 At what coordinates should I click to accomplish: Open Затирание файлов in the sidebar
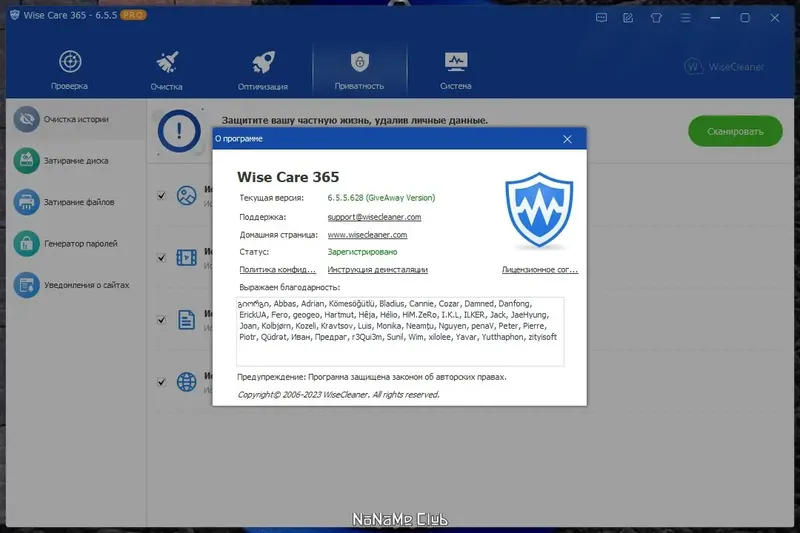(x=77, y=202)
